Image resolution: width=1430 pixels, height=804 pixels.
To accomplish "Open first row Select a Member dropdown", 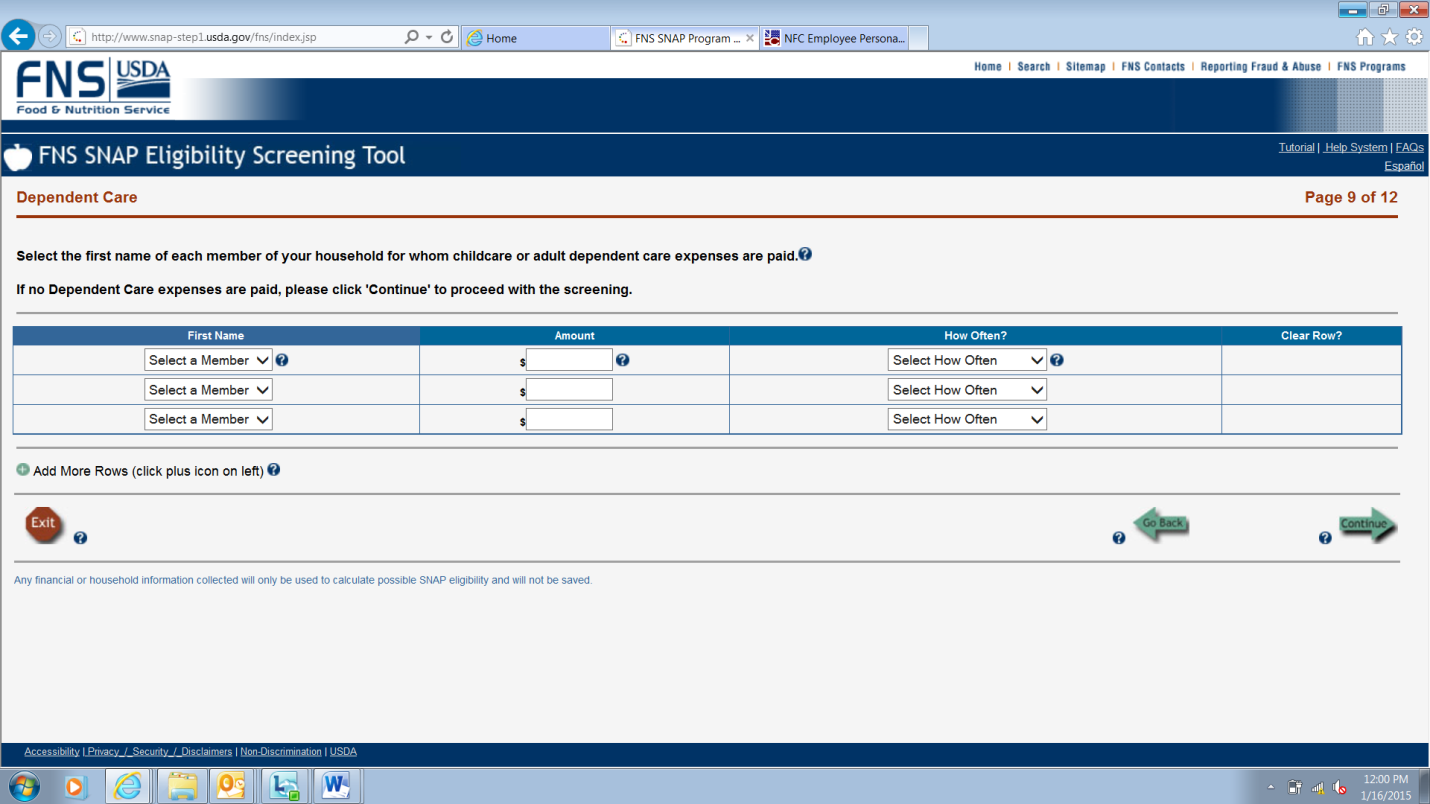I will click(208, 360).
